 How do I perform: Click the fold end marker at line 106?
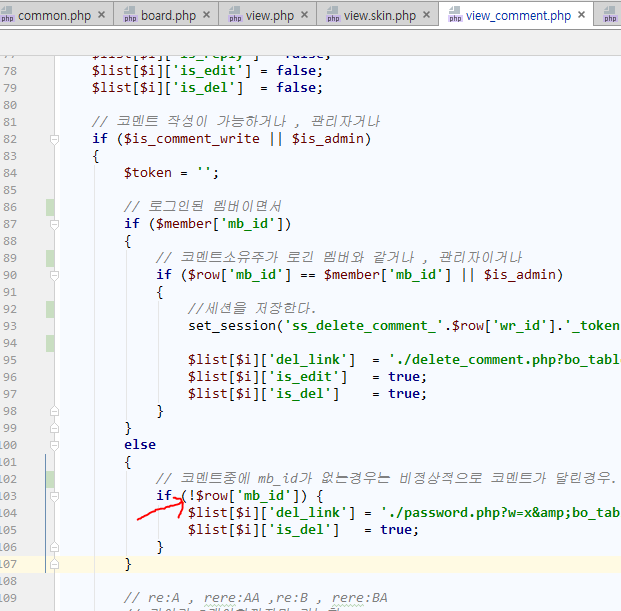(x=55, y=547)
